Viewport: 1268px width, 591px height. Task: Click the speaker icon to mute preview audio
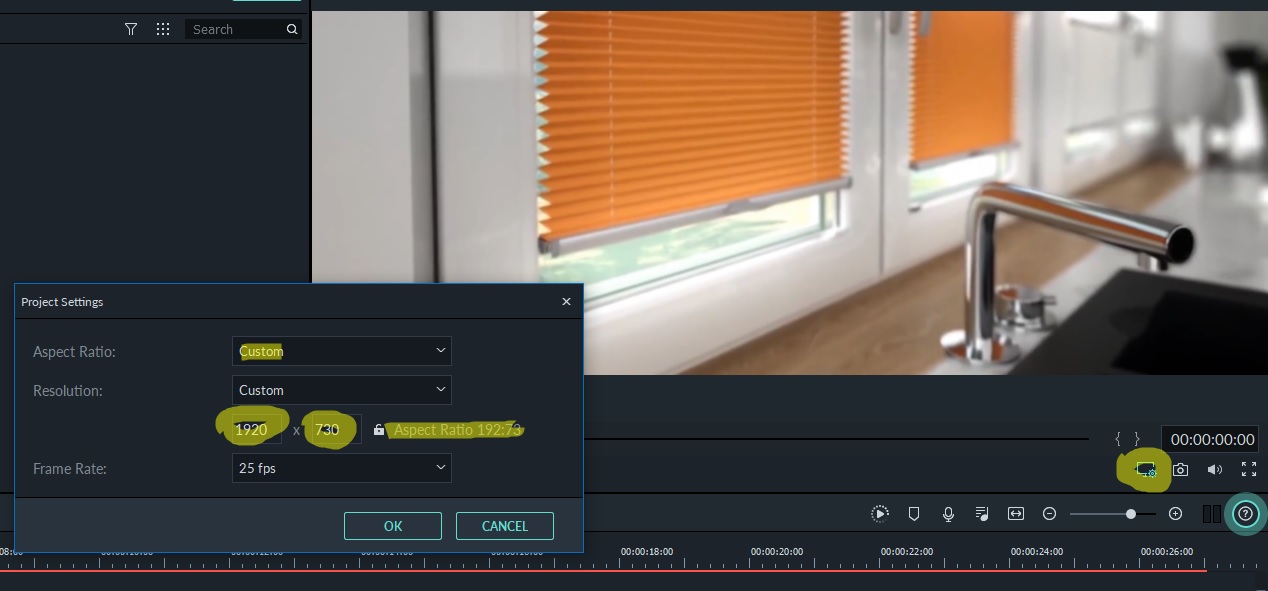1215,469
